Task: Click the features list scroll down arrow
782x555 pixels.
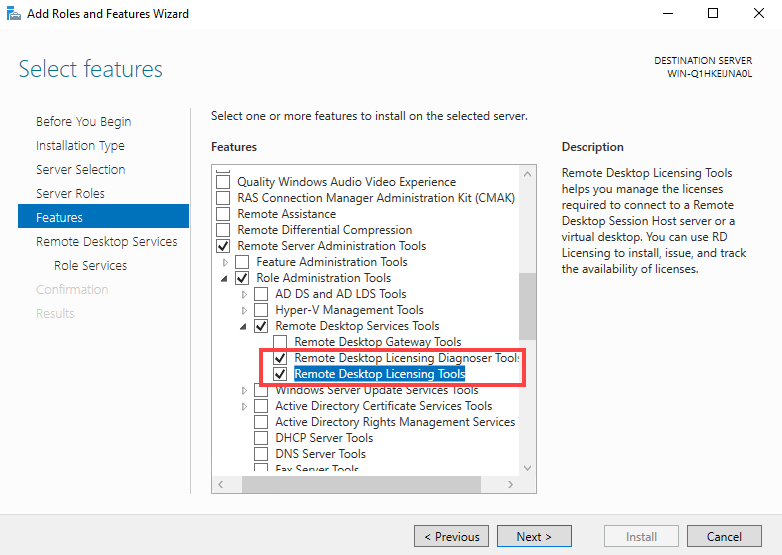Action: click(x=527, y=468)
